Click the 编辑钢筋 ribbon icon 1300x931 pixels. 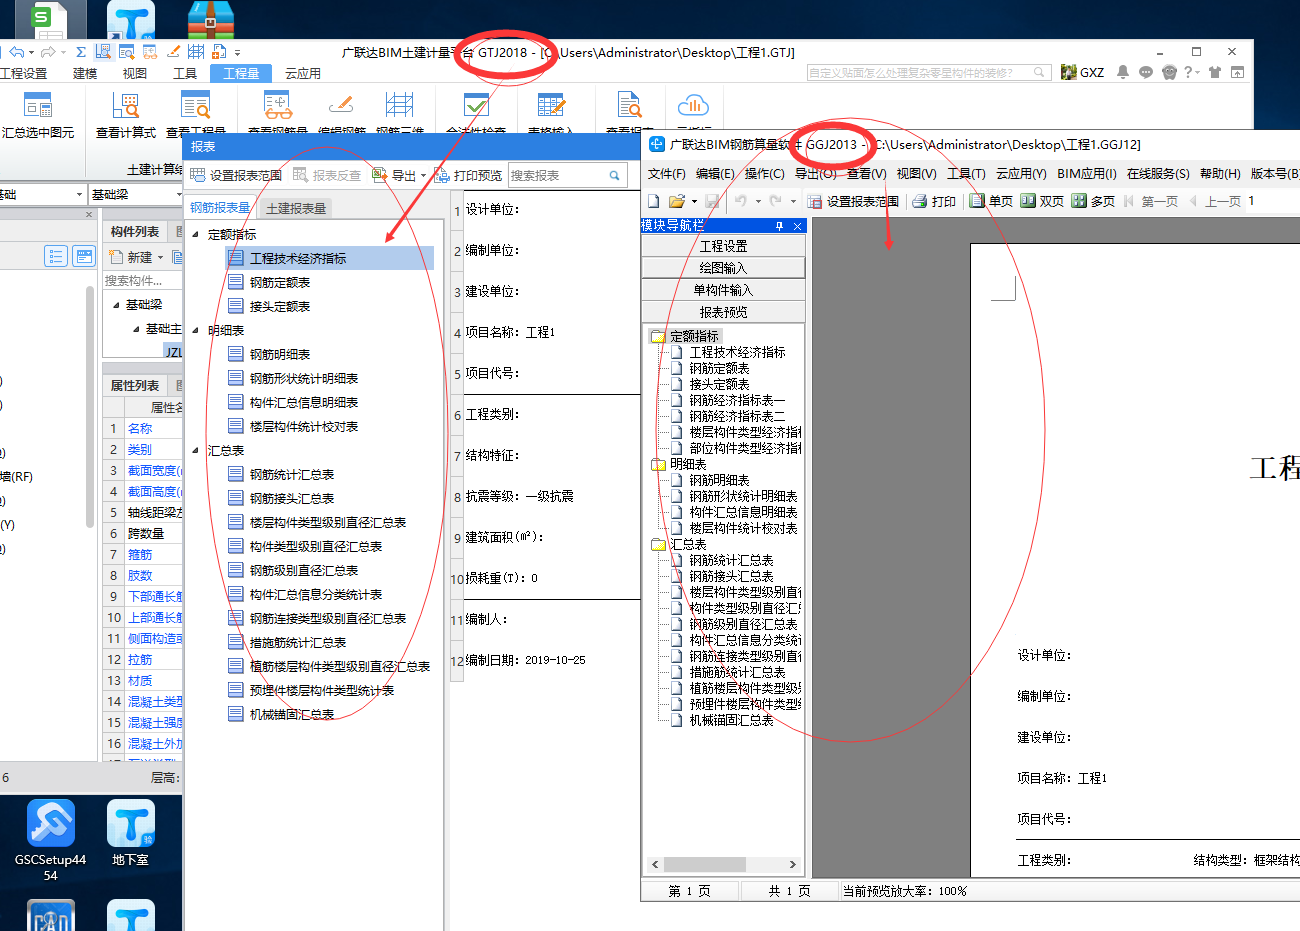tap(341, 105)
